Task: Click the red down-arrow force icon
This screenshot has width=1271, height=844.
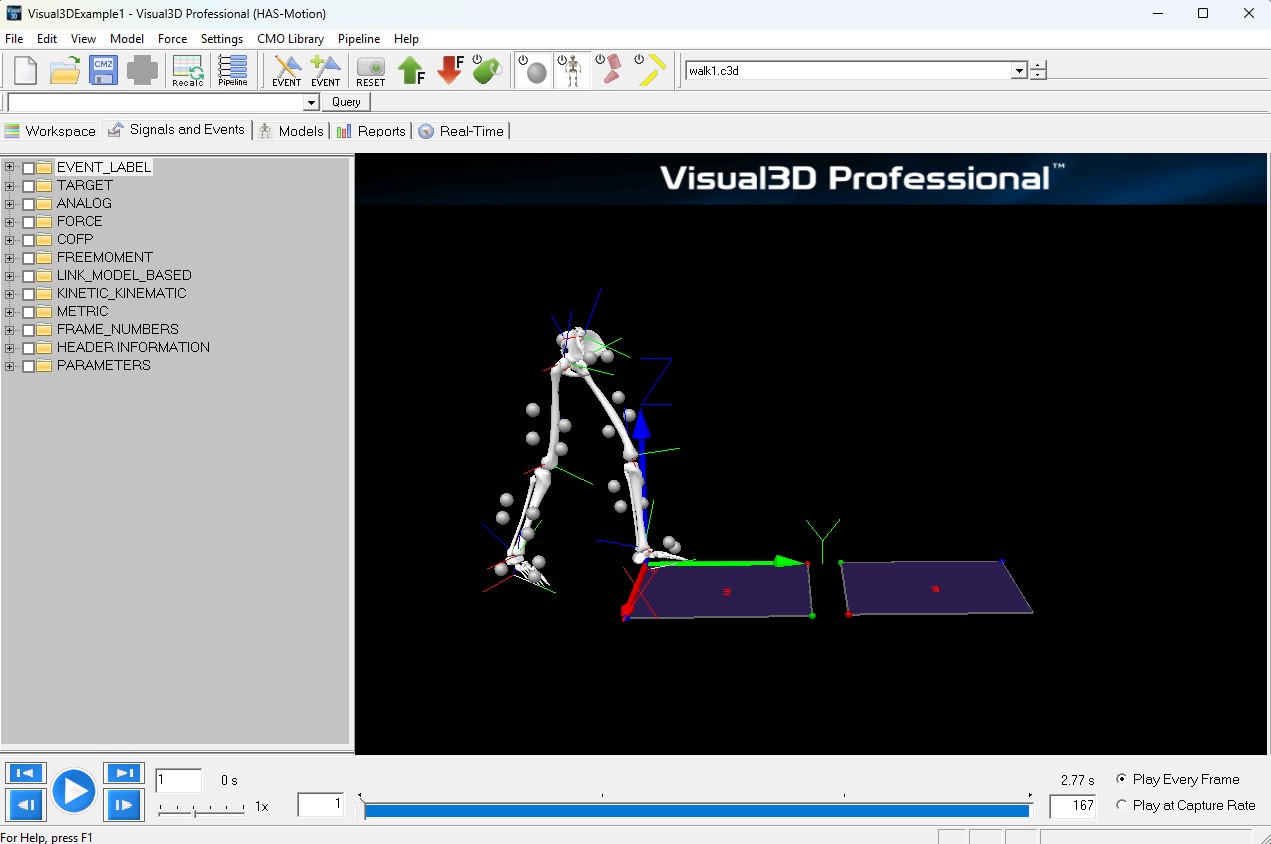Action: click(x=450, y=70)
